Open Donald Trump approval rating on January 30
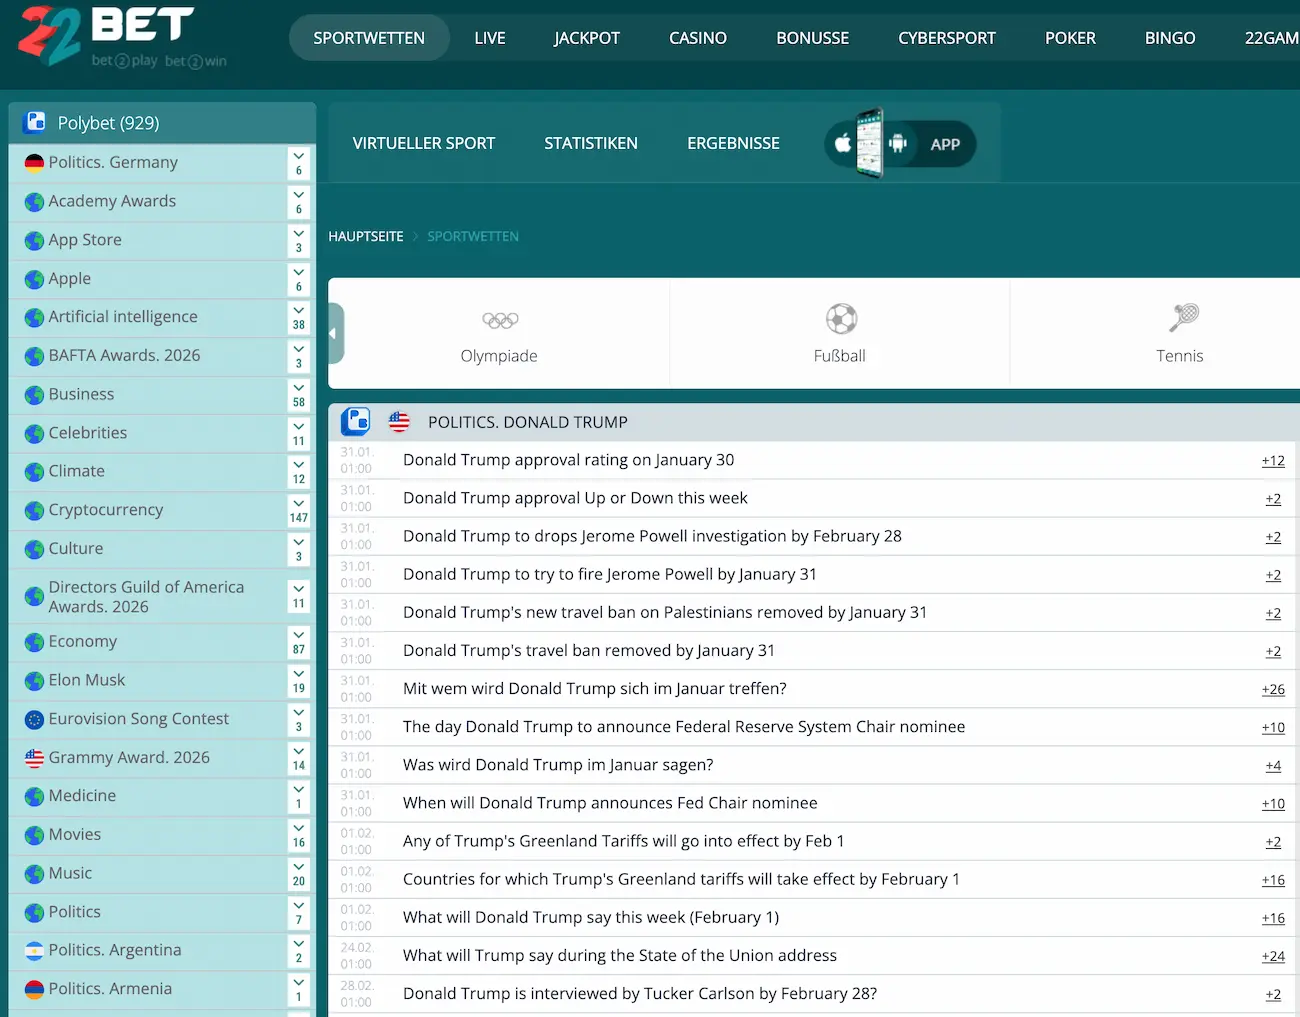This screenshot has height=1017, width=1300. pos(568,460)
